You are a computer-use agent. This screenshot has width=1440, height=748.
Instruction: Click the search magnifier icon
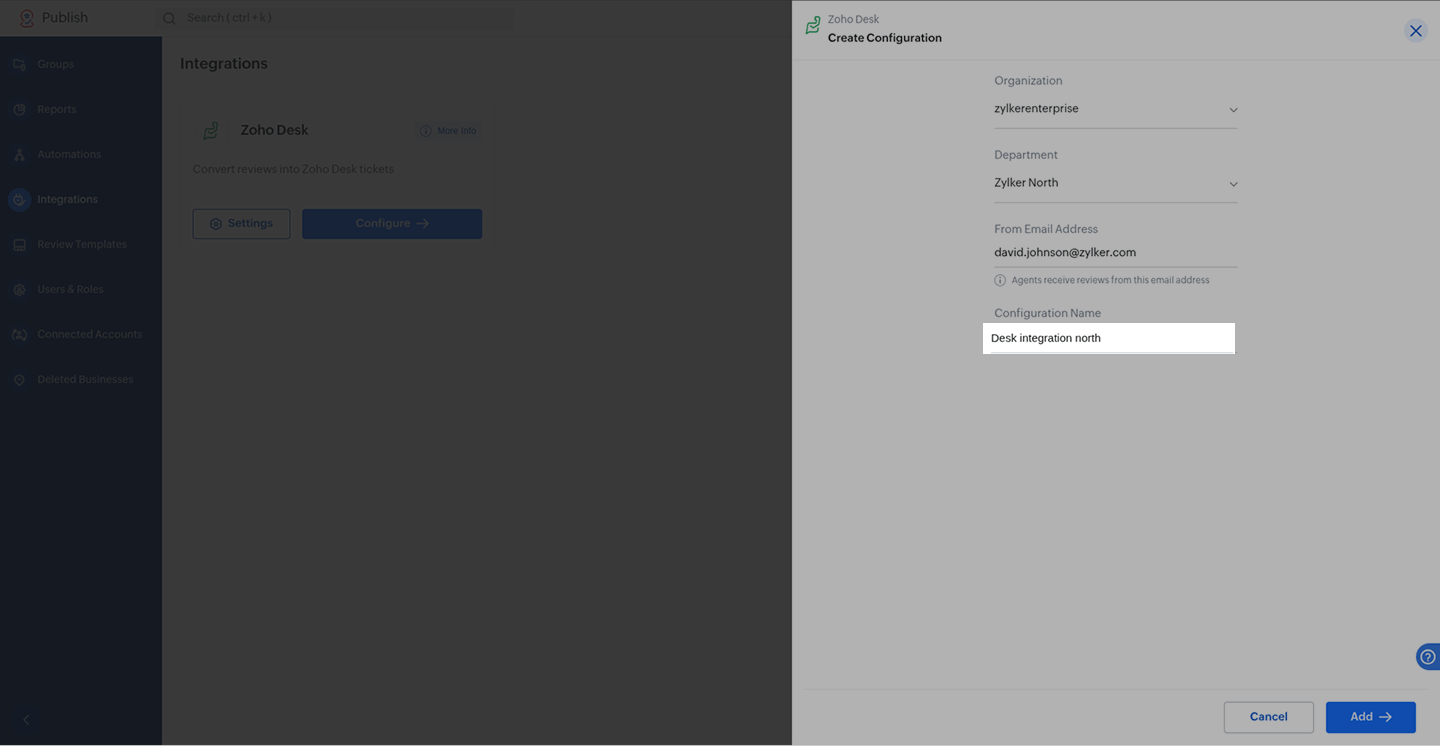(x=169, y=18)
